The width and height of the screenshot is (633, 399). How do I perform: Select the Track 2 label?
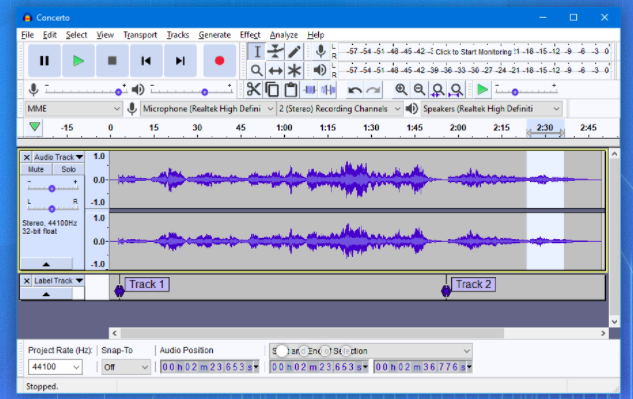tap(474, 284)
